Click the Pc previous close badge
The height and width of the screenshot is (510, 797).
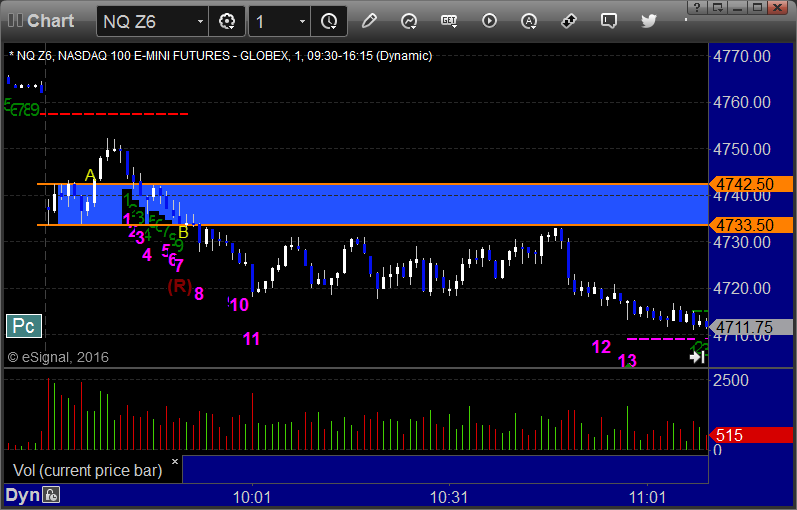click(x=24, y=326)
